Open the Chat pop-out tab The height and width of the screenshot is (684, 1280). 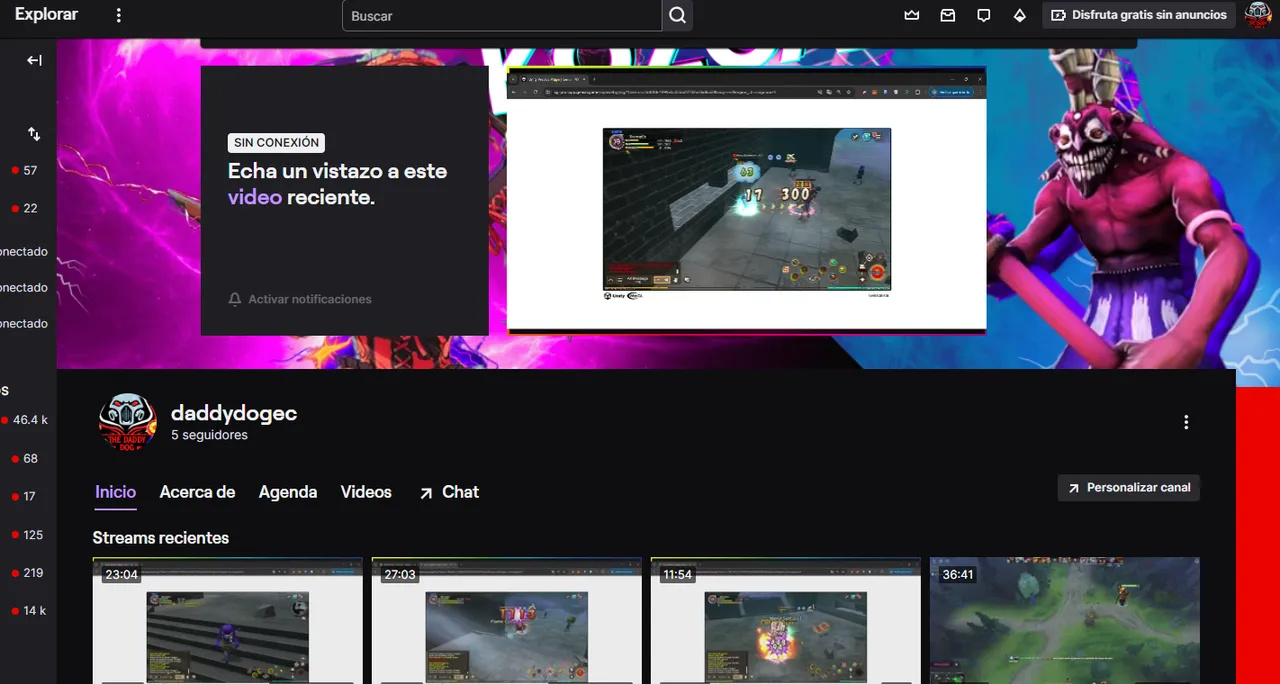point(449,492)
